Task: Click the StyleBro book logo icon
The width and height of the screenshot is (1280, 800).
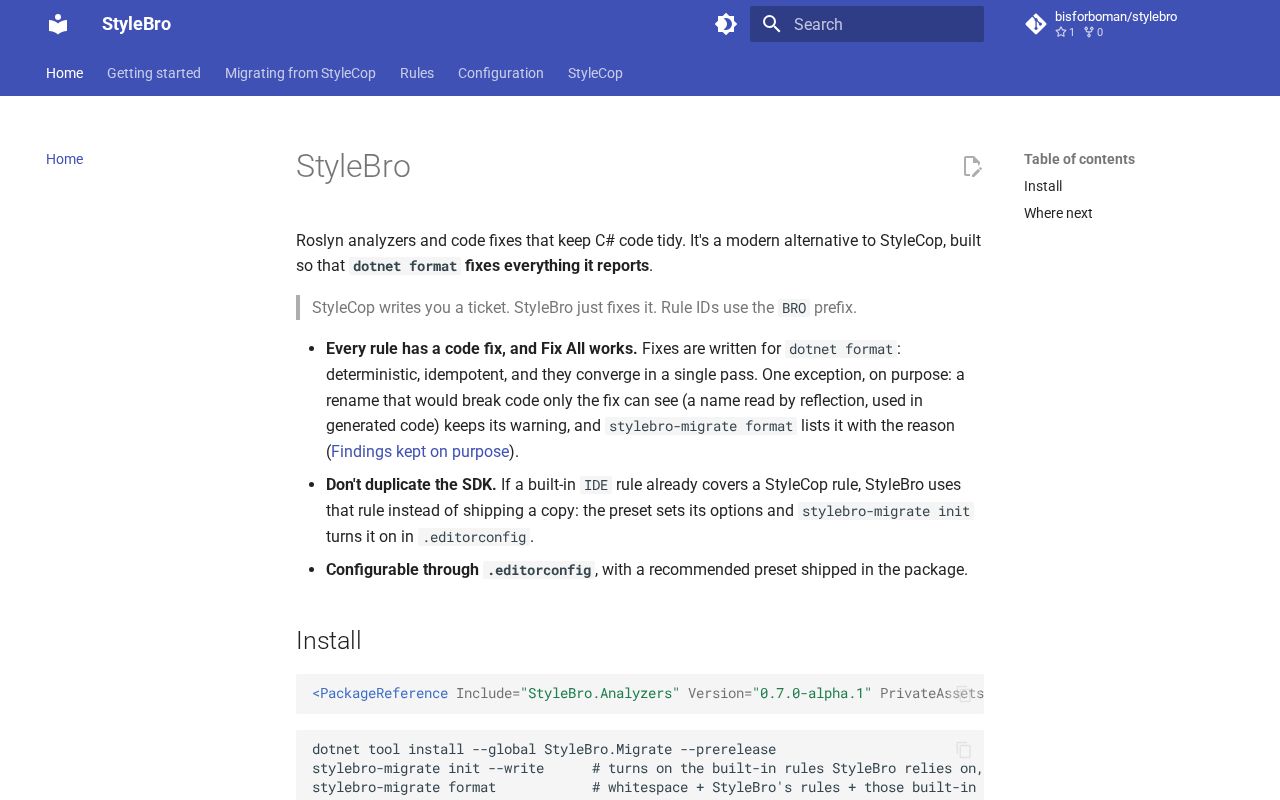Action: coord(58,24)
